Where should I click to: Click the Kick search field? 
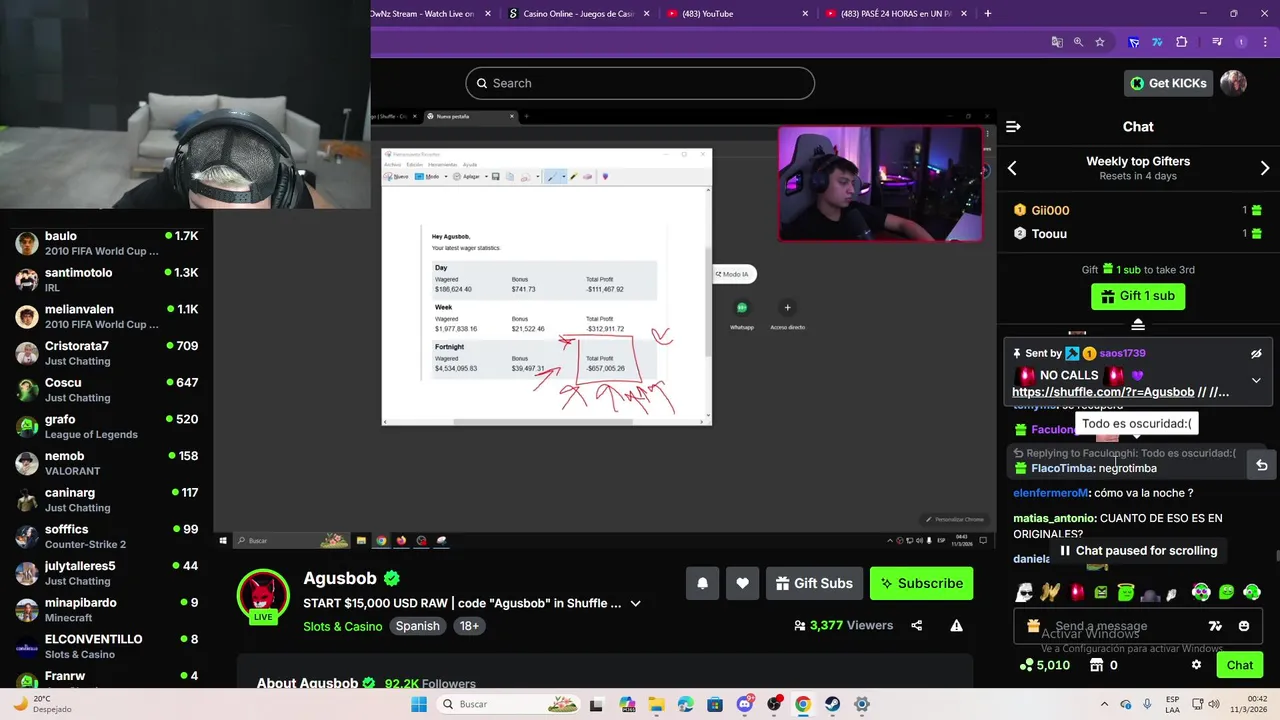coord(640,83)
